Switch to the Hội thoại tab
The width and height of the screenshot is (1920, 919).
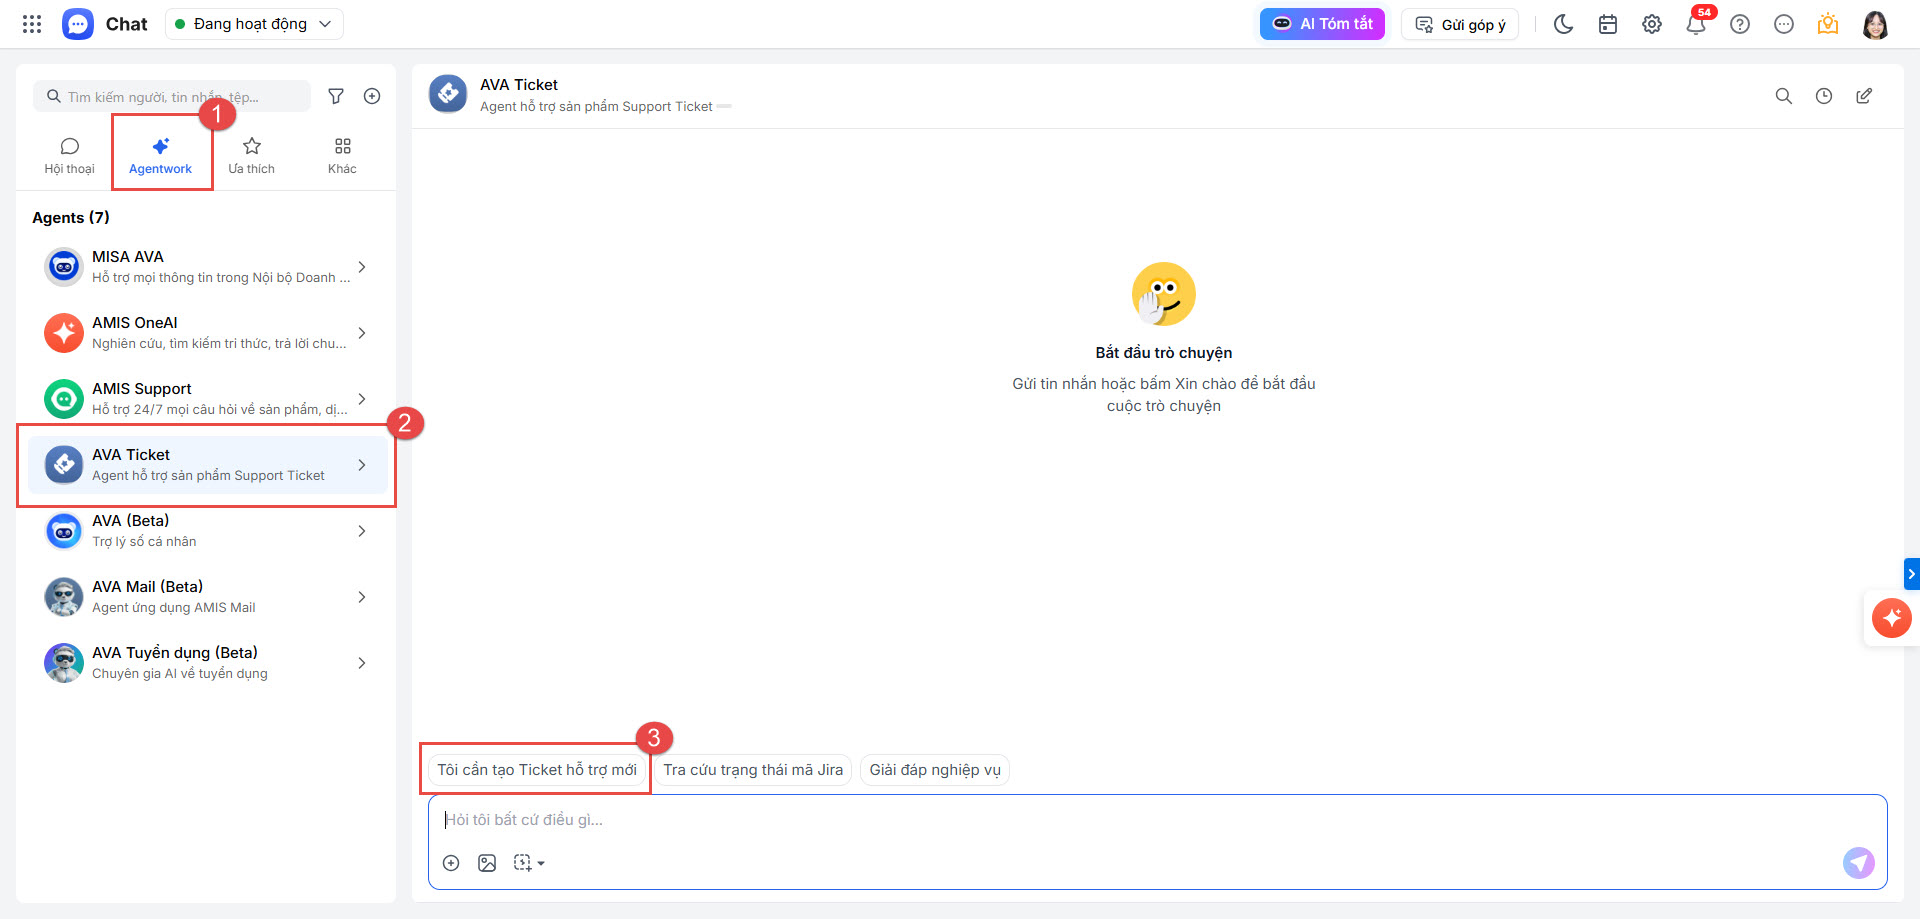(x=69, y=156)
